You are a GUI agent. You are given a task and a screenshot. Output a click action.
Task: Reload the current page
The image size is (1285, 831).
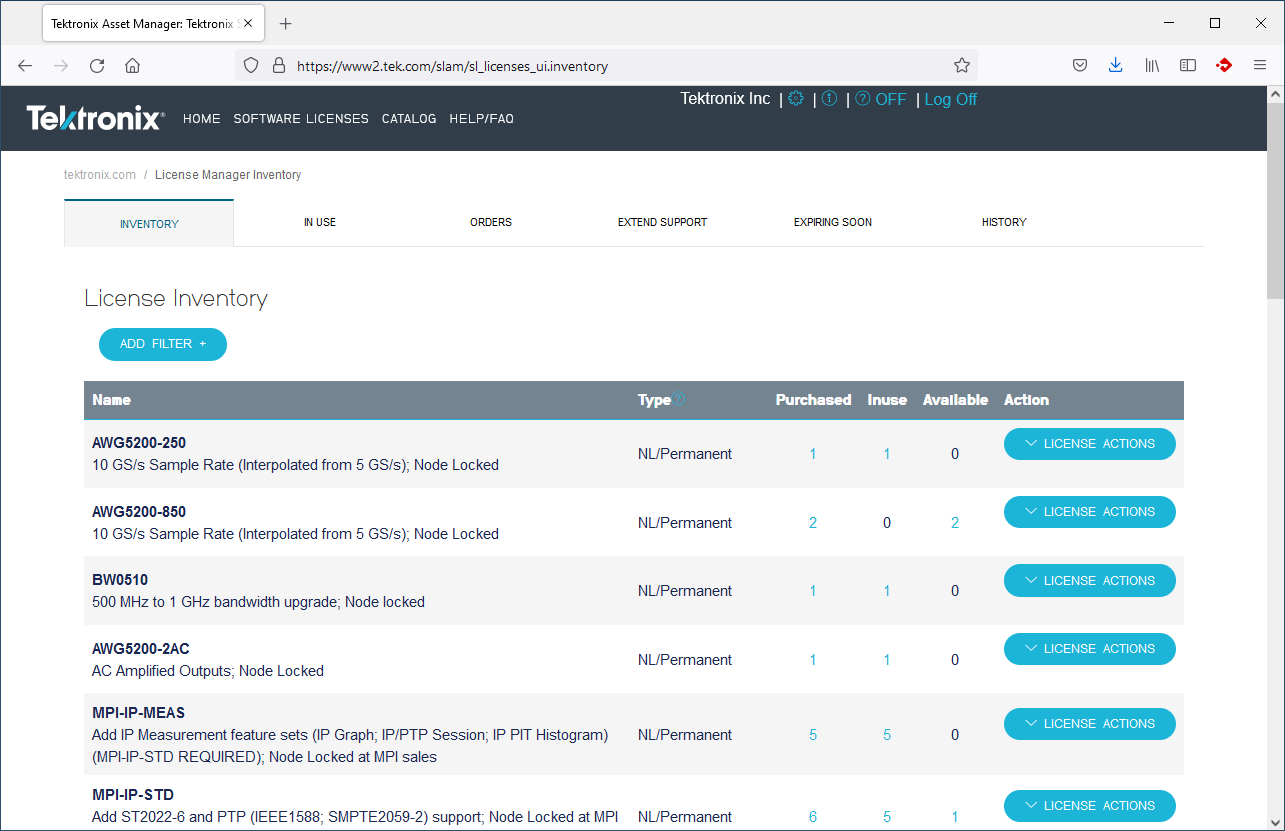[97, 66]
